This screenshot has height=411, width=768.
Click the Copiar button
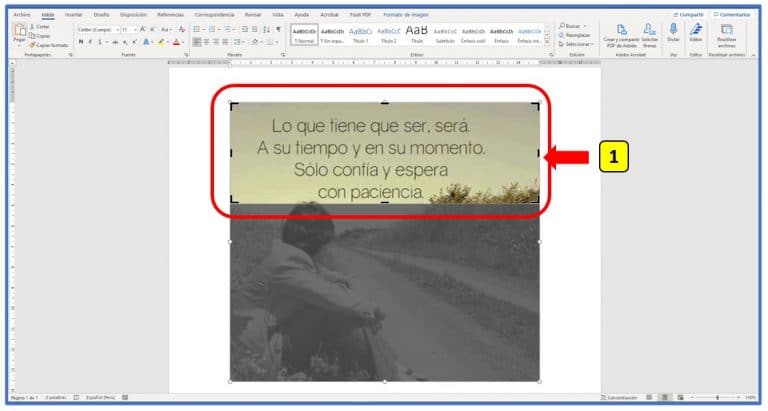point(40,36)
